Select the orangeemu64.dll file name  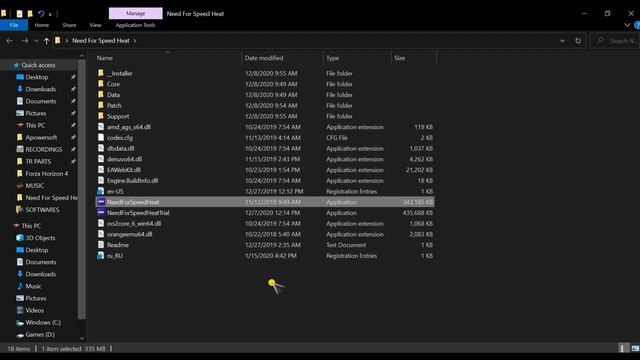129,234
